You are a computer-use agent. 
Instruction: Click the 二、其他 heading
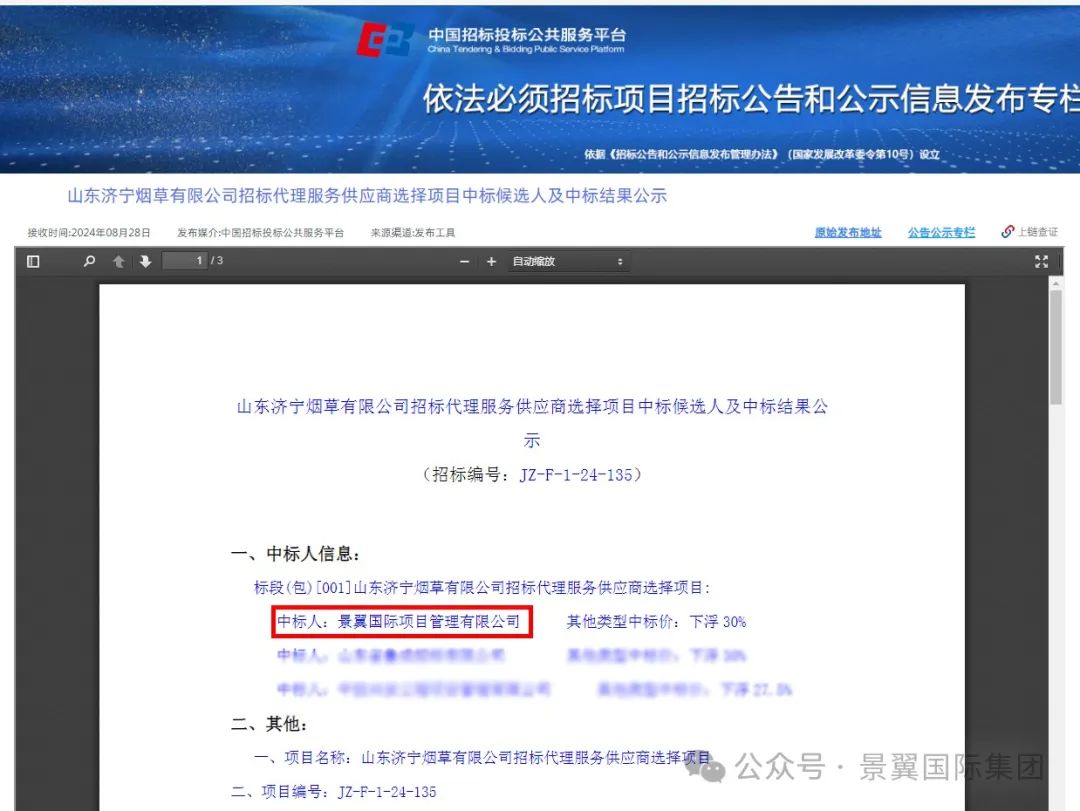pos(269,724)
